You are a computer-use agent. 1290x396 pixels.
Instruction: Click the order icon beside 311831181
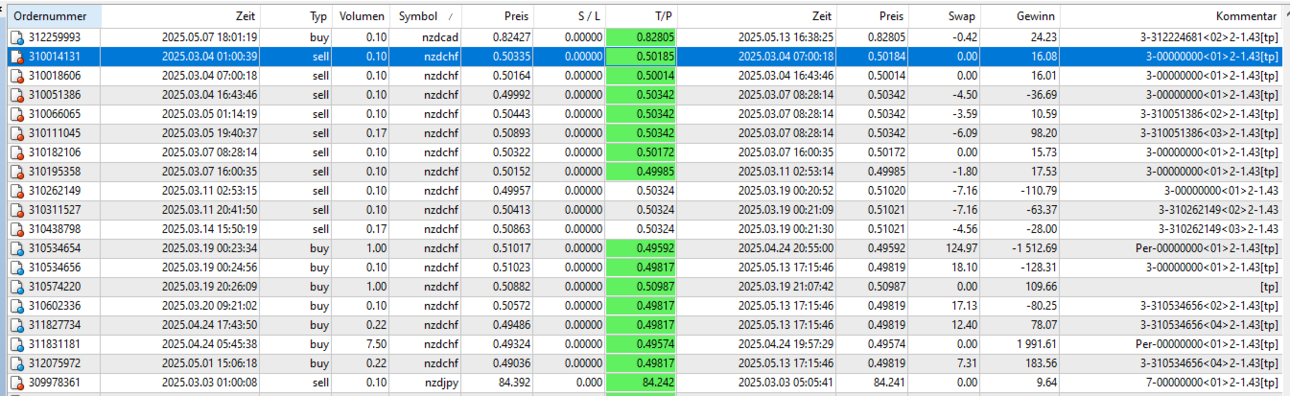click(x=16, y=344)
